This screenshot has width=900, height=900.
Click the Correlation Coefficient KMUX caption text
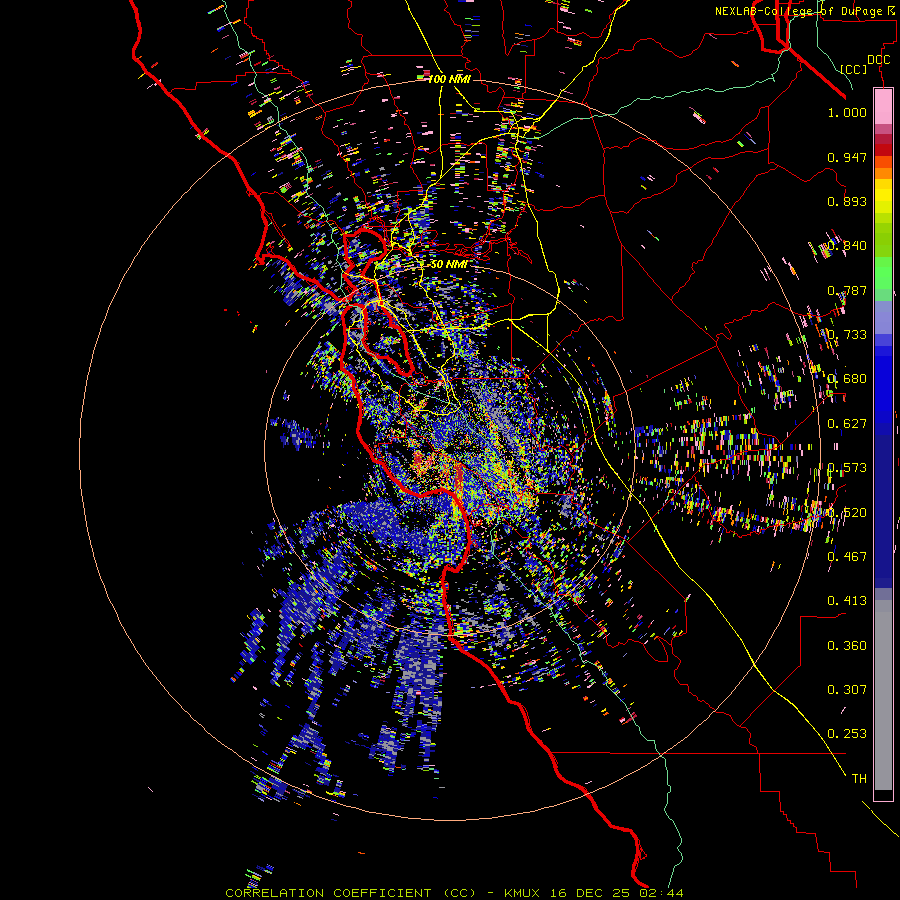pyautogui.click(x=454, y=893)
